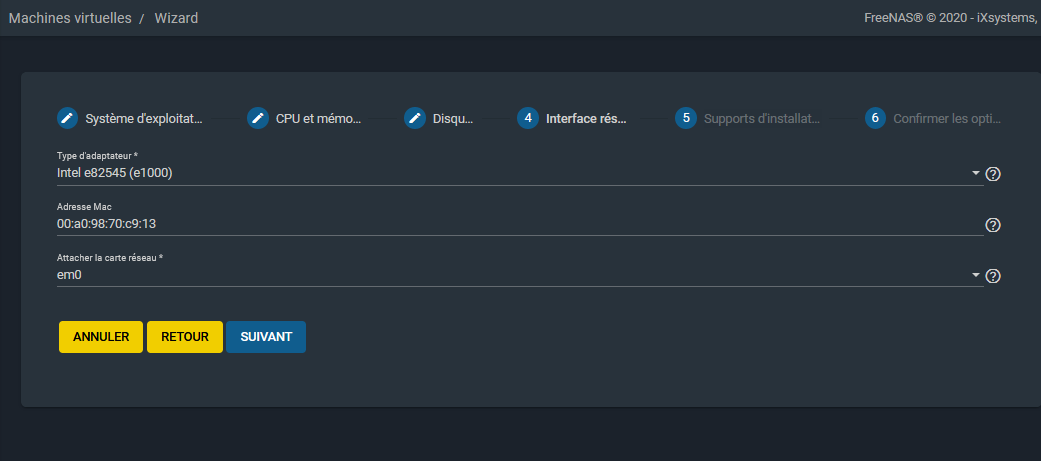Click the pencil icon for the Disques step
The width and height of the screenshot is (1041, 461).
[415, 118]
